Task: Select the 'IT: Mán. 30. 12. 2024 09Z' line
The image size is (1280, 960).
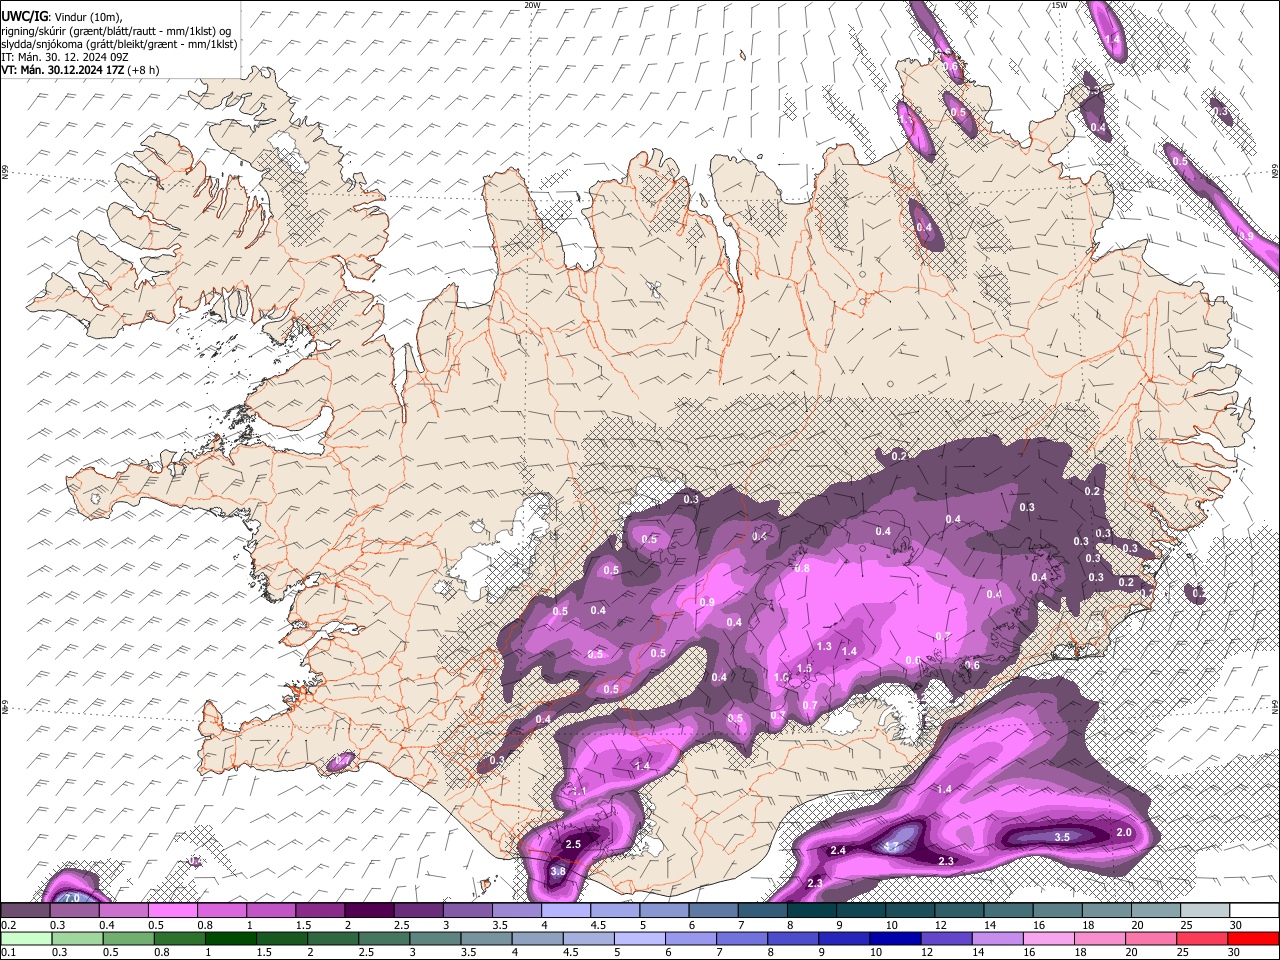Action: [x=65, y=57]
